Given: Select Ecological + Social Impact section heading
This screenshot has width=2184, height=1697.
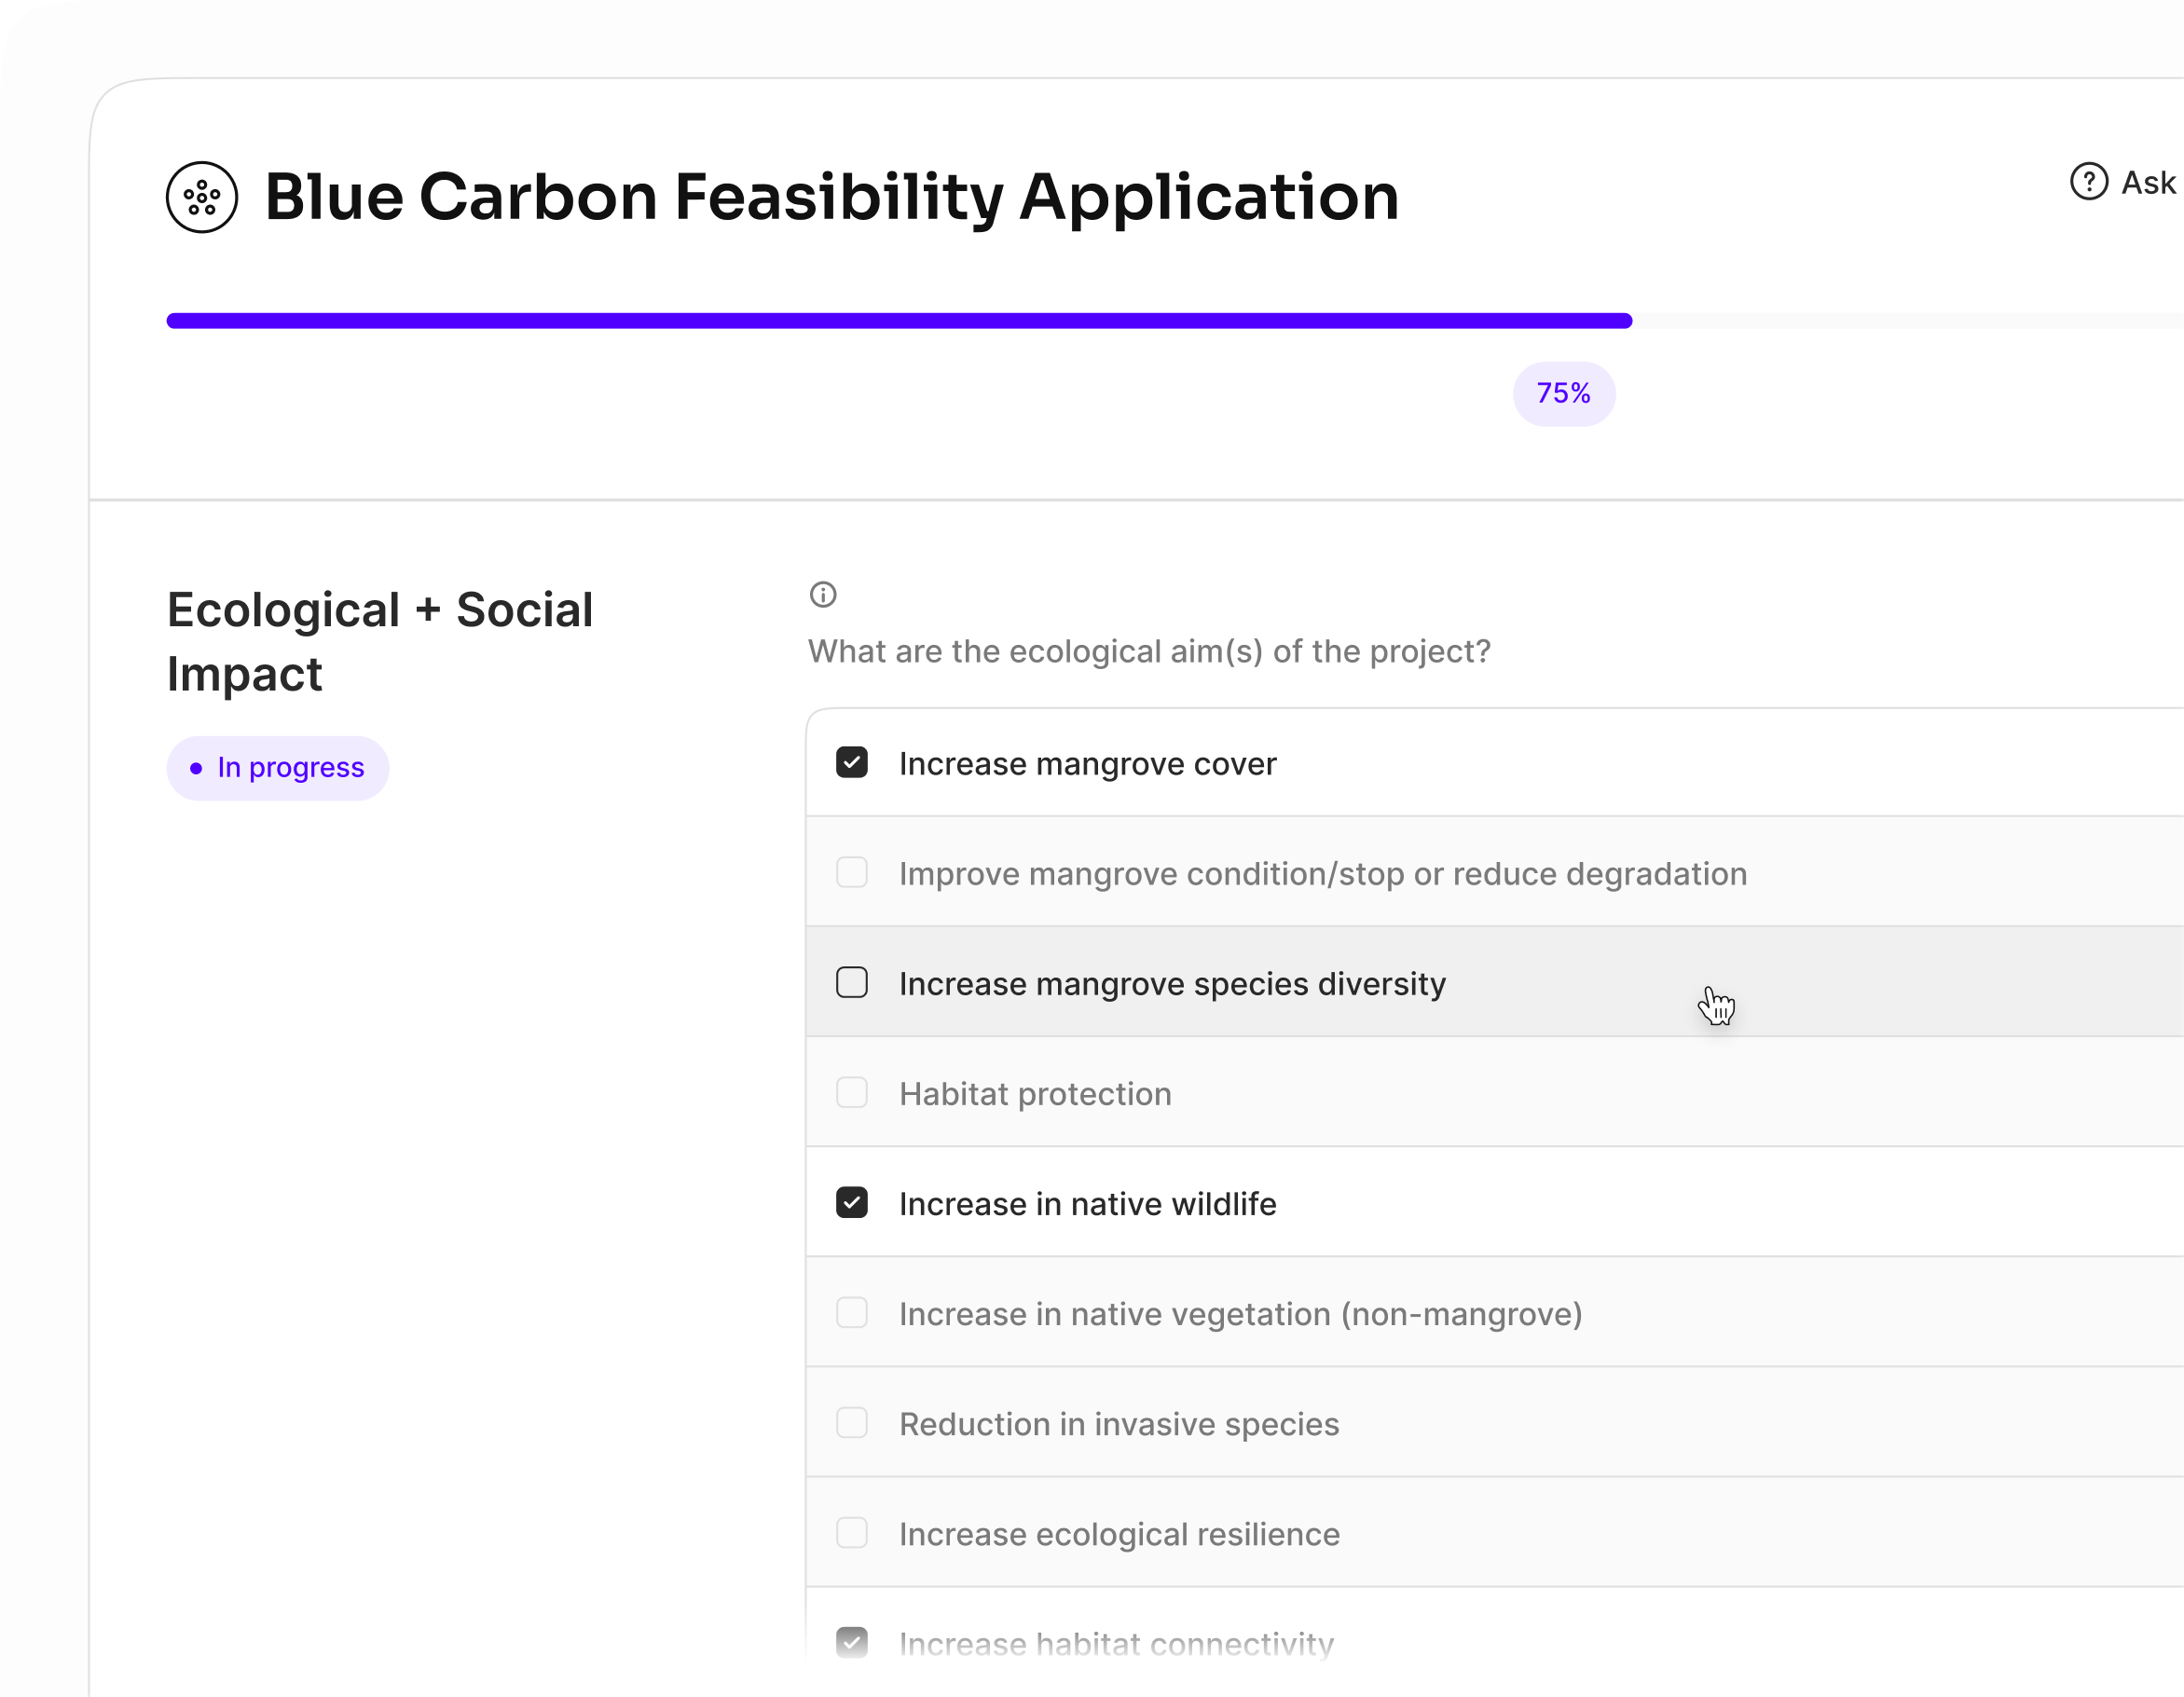Looking at the screenshot, I should 379,641.
